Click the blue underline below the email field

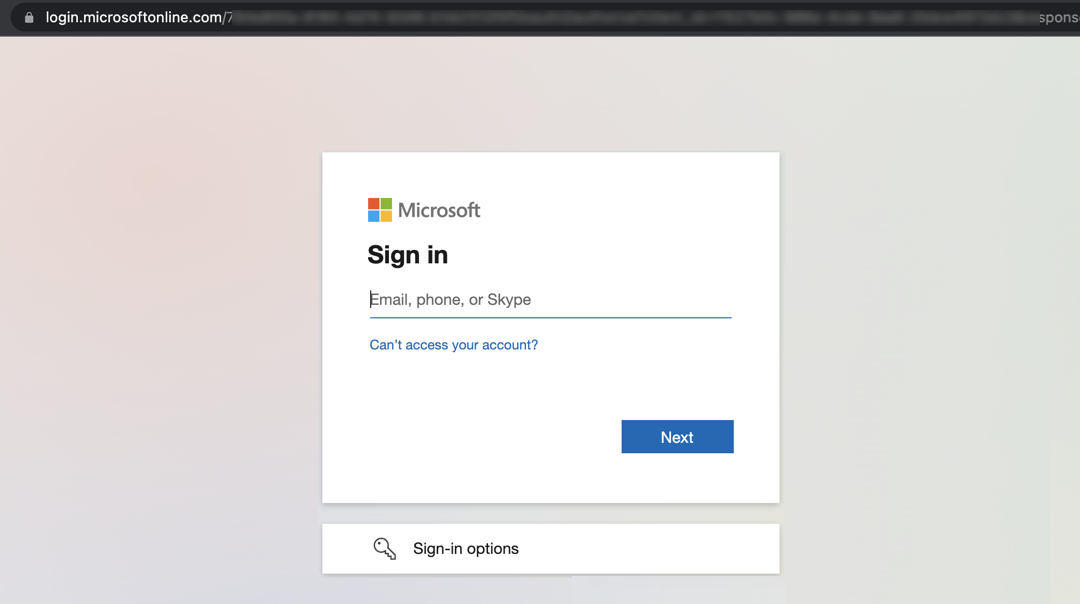pyautogui.click(x=550, y=317)
